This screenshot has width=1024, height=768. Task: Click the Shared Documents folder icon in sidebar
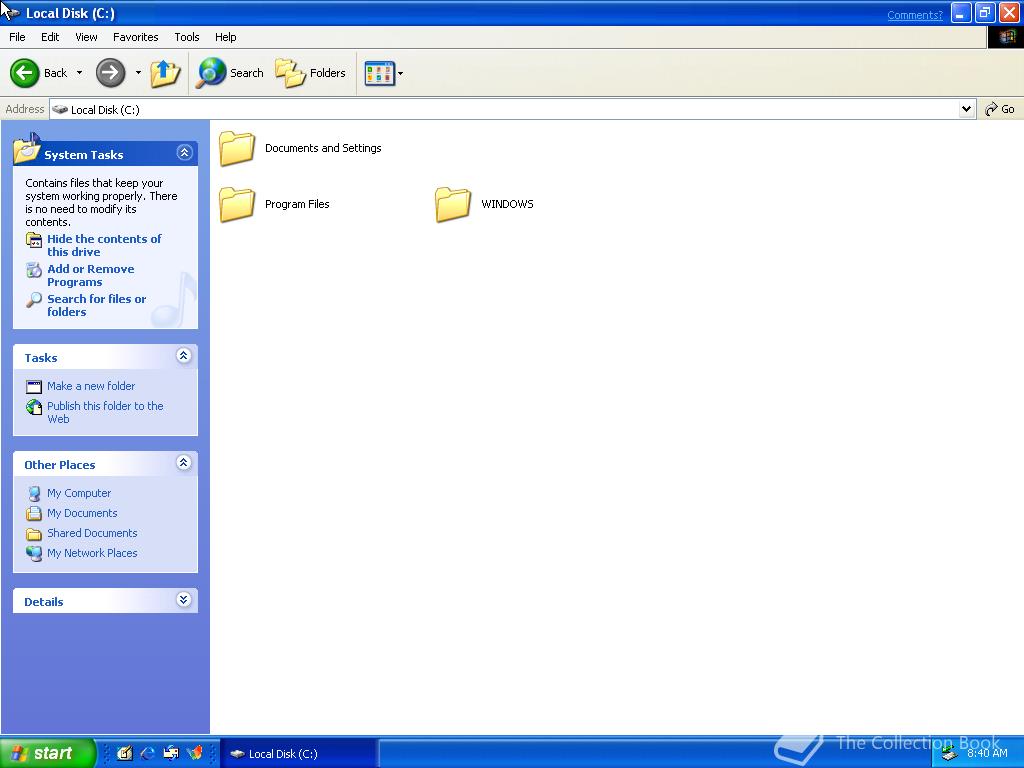(34, 534)
